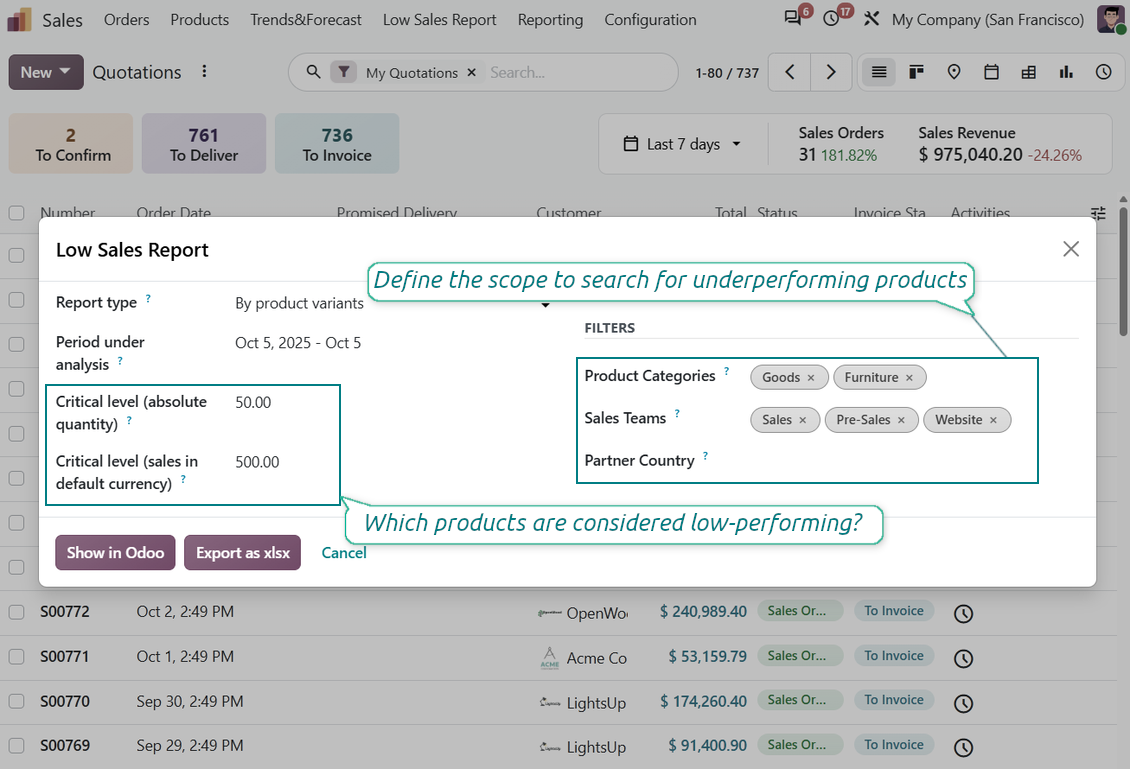The height and width of the screenshot is (769, 1130).
Task: Select the S00772 row checkbox
Action: tap(17, 612)
